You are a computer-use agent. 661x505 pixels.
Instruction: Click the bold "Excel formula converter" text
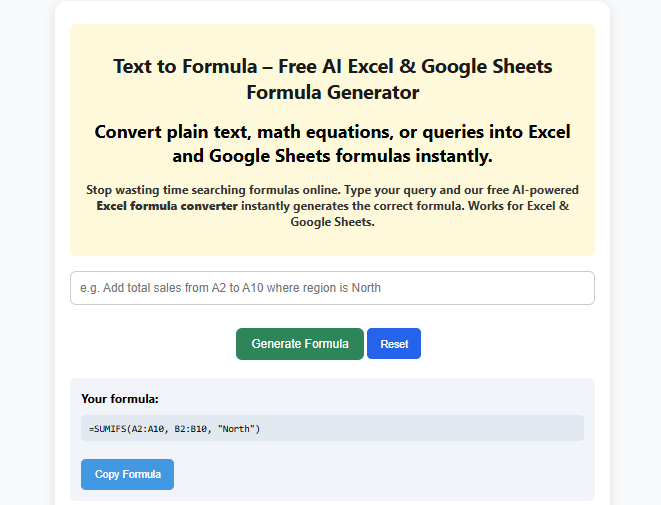(x=167, y=205)
